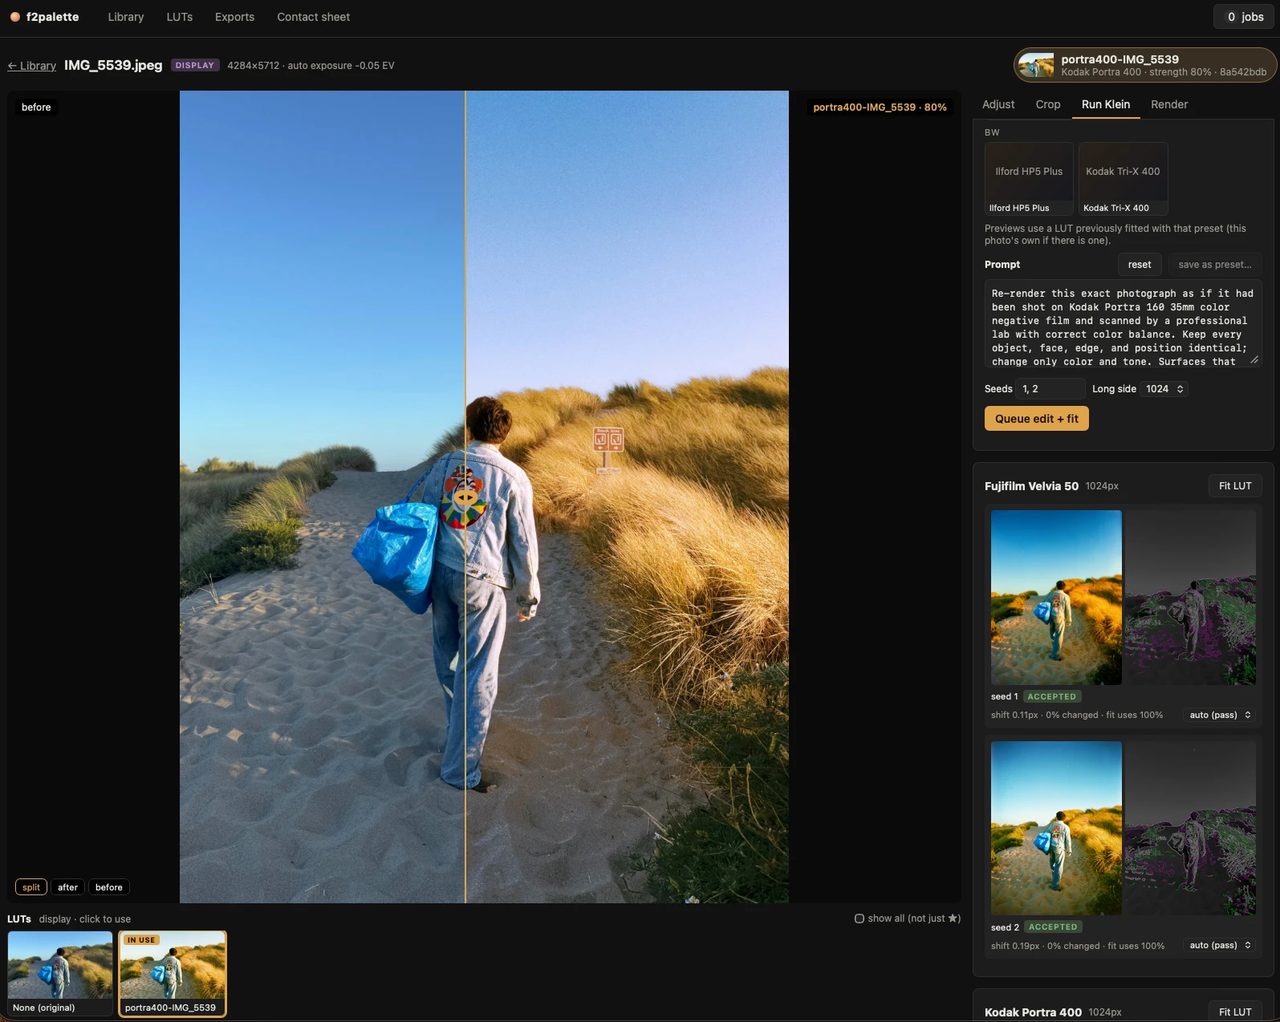Select the Run Klein tab

[x=1106, y=104]
